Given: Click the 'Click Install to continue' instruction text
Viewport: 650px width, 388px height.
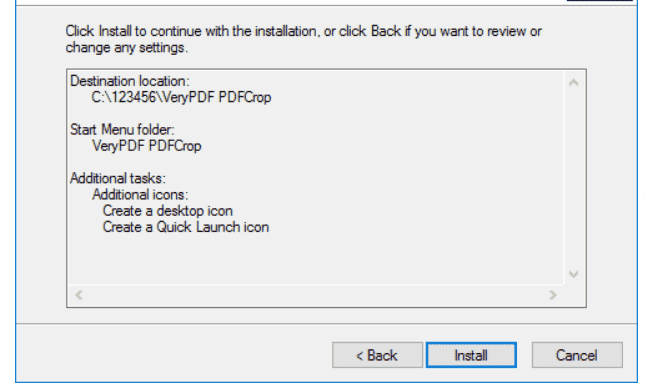Looking at the screenshot, I should [x=303, y=39].
